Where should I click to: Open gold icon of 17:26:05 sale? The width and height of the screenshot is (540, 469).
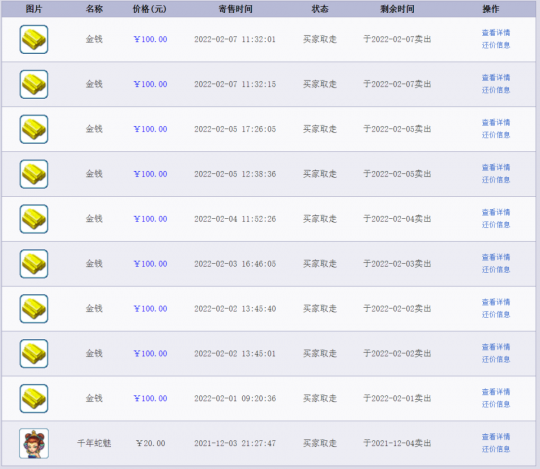(34, 129)
